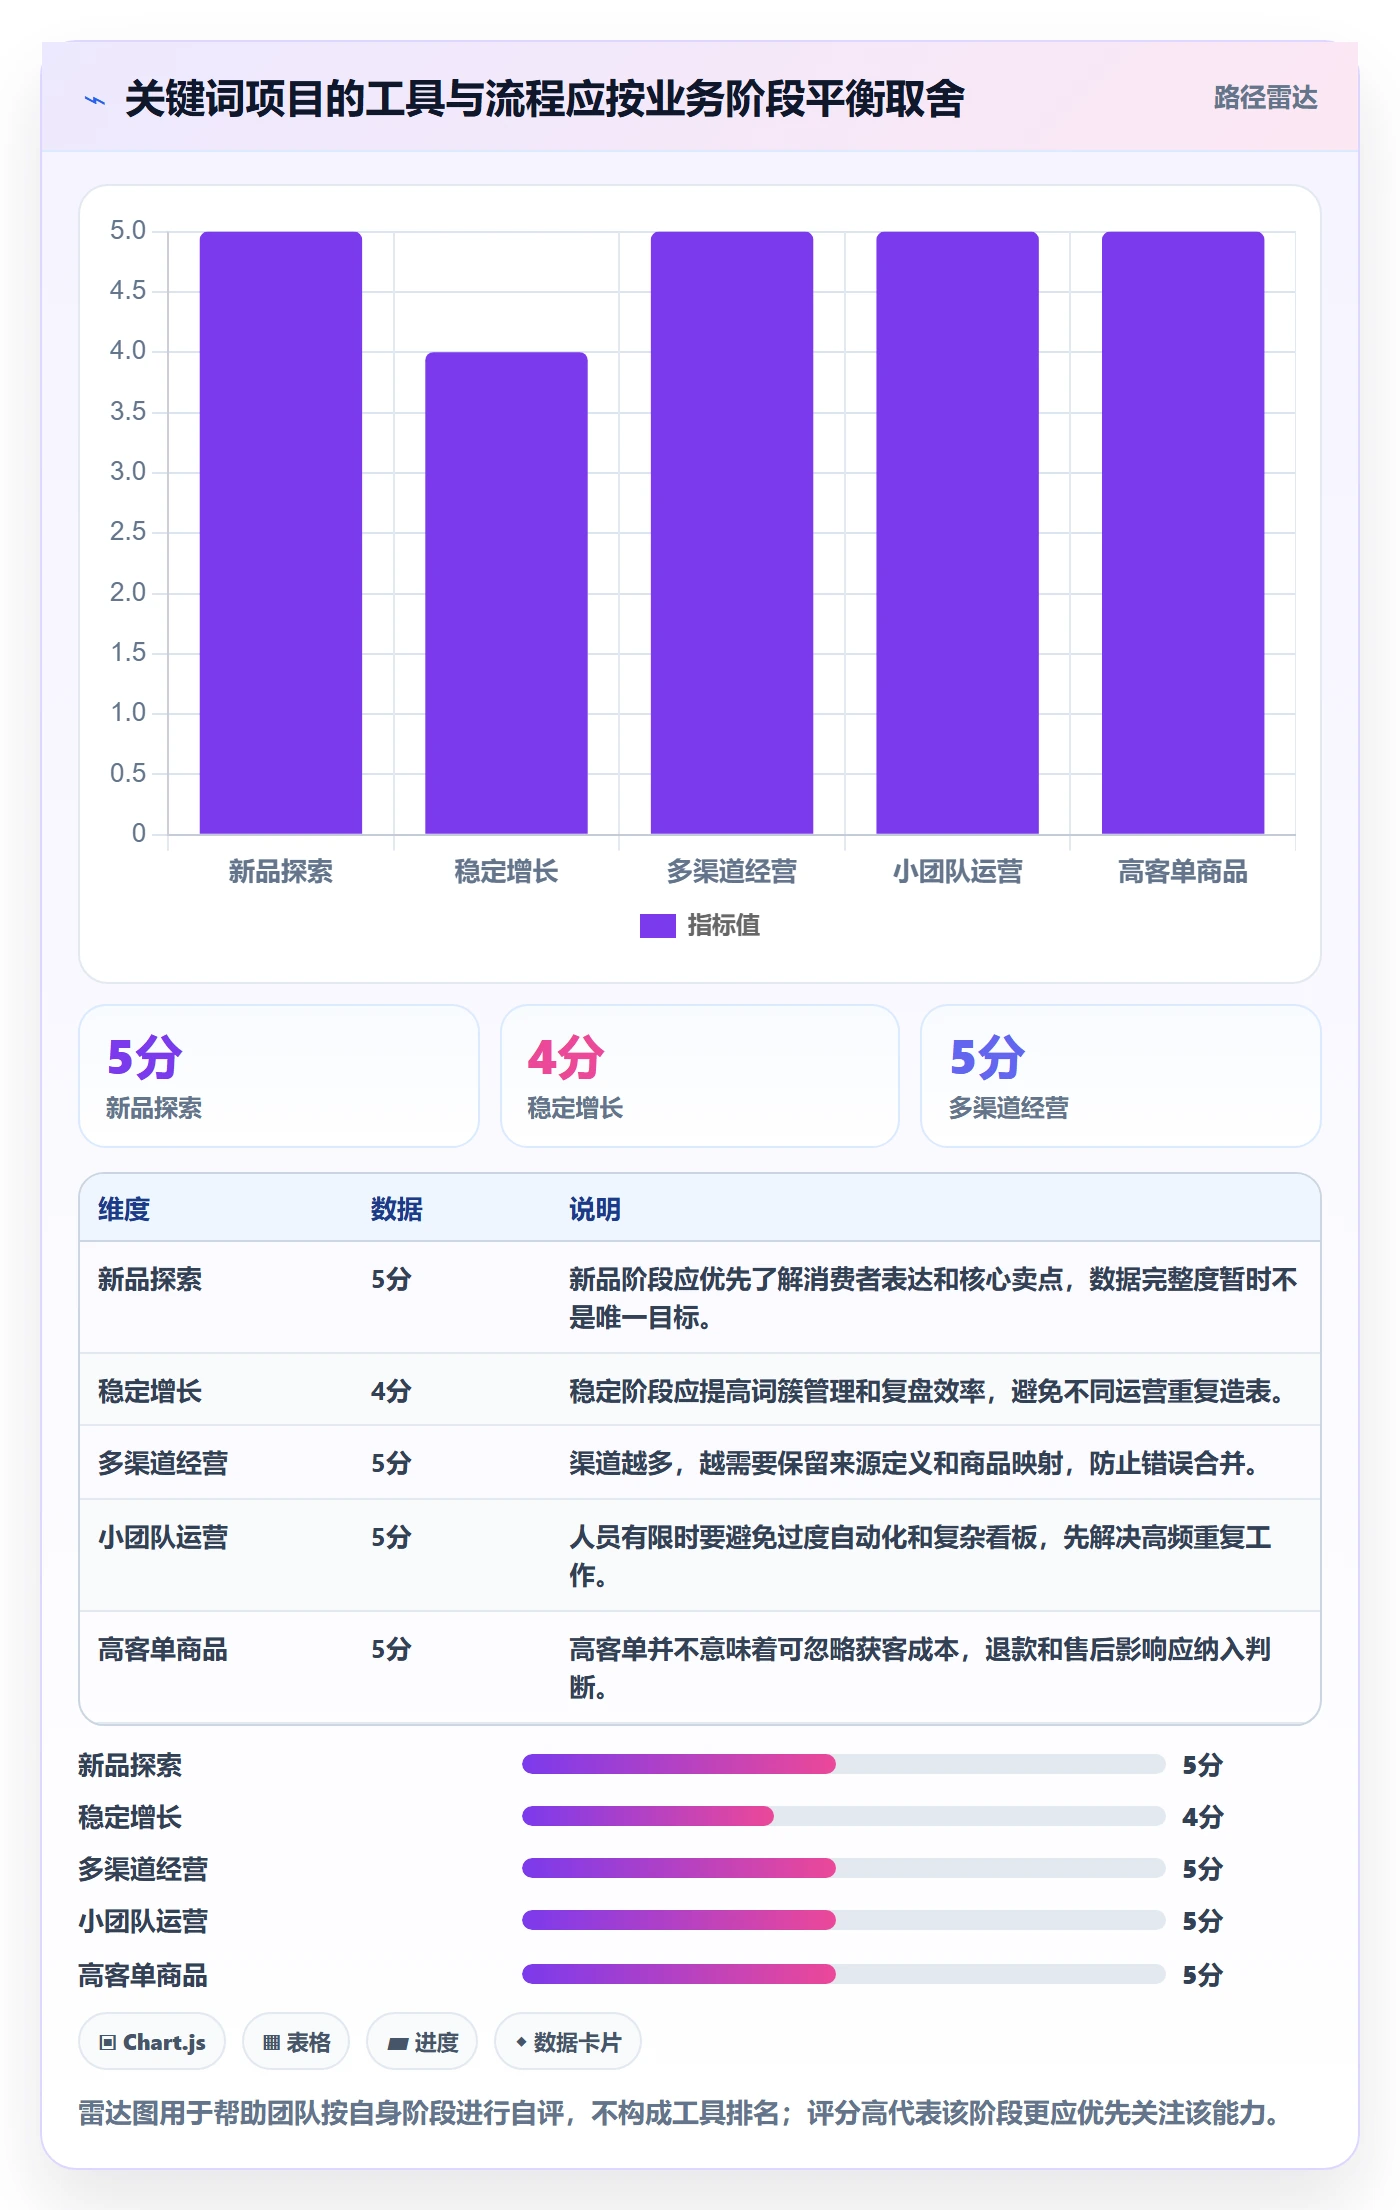
Task: Click the 进度 tag chip
Action: coord(422,2042)
